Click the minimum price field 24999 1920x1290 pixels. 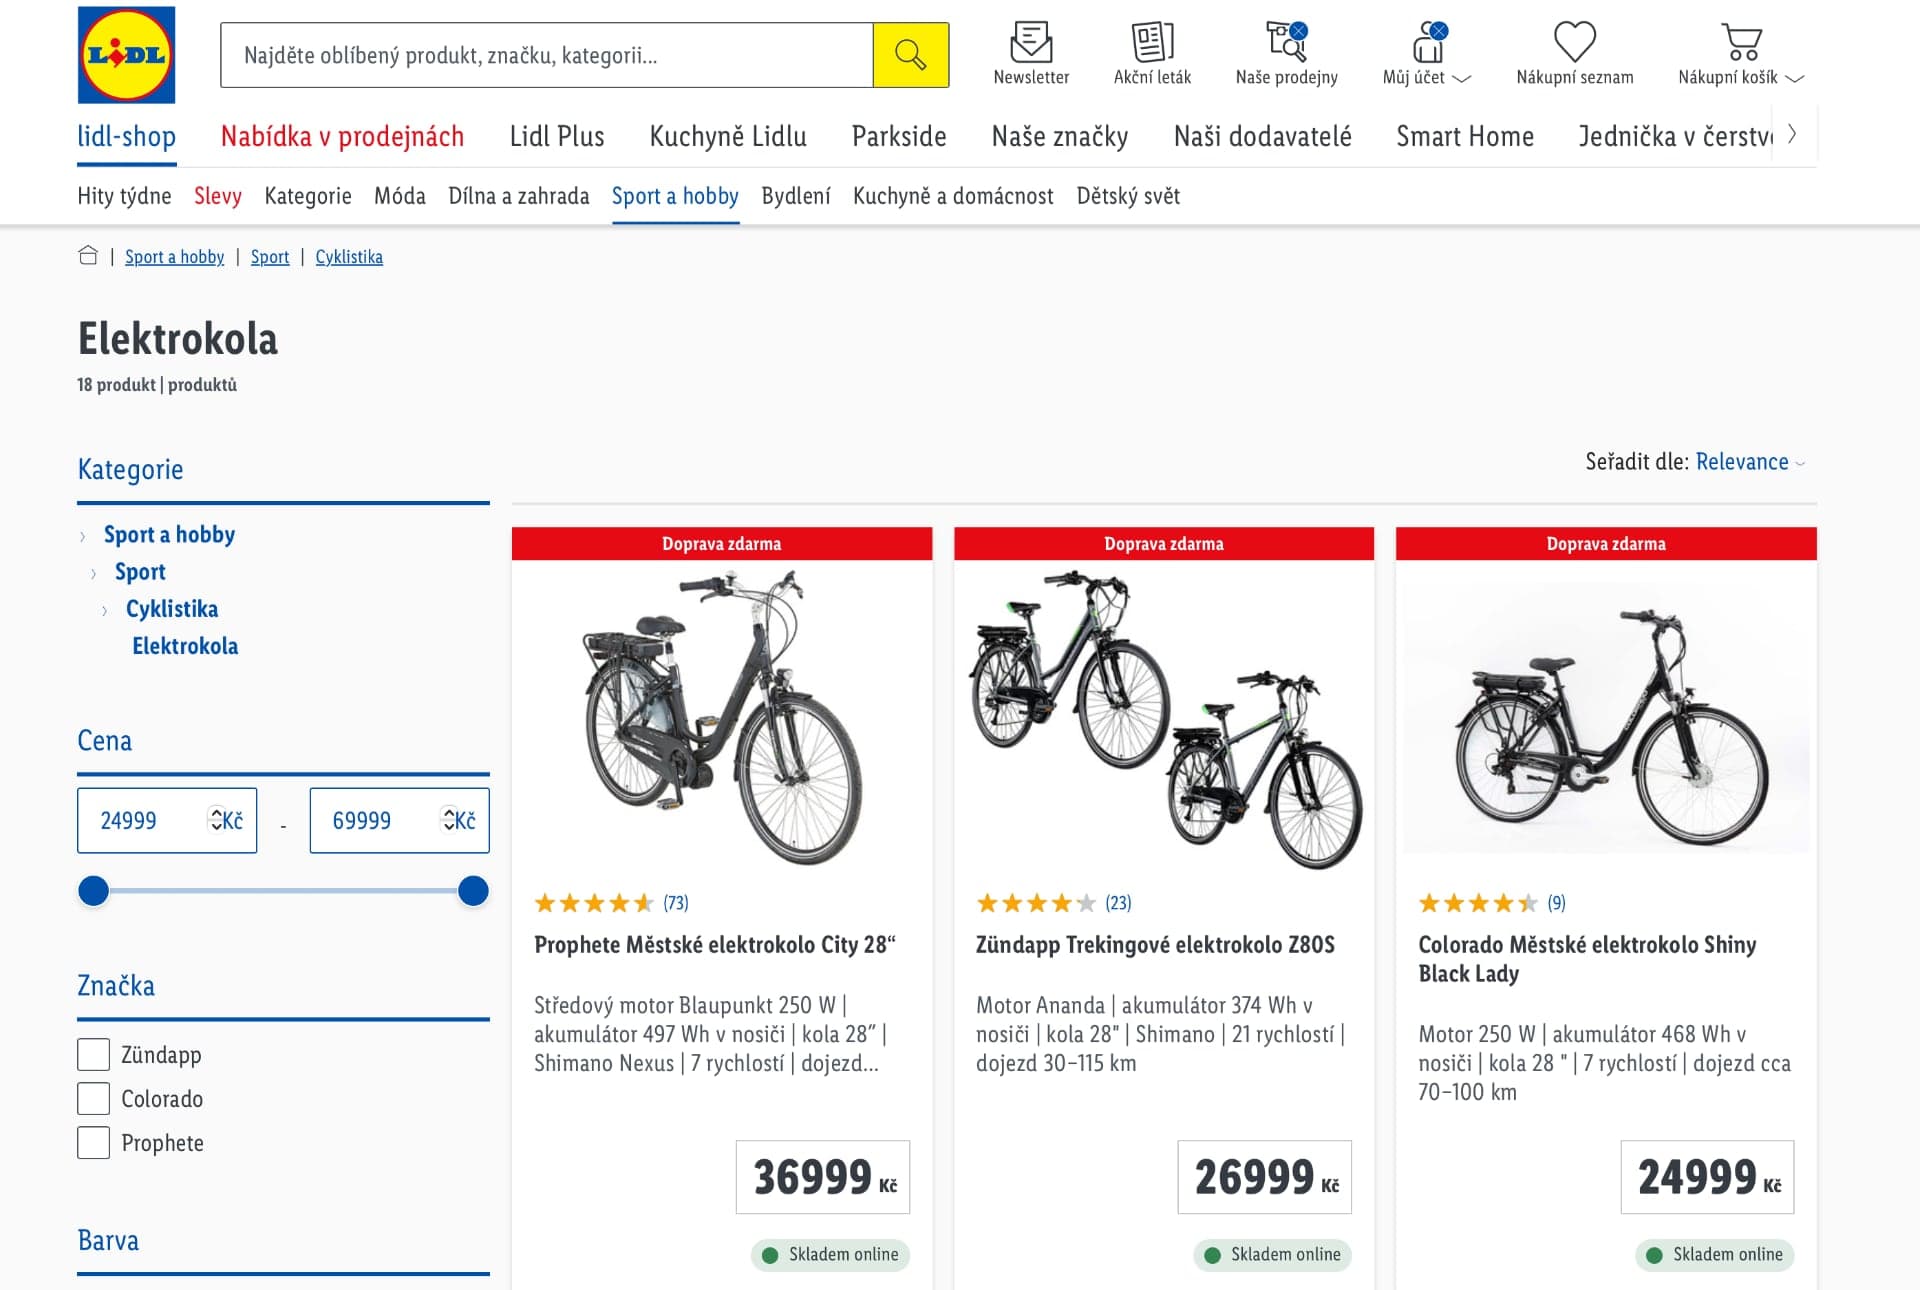point(167,820)
